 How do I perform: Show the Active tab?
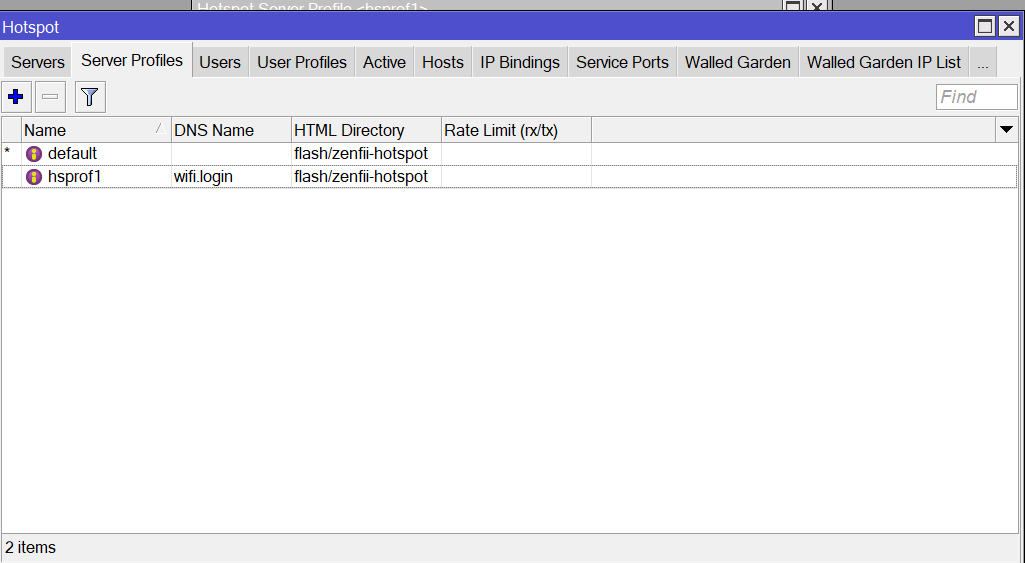pos(384,62)
